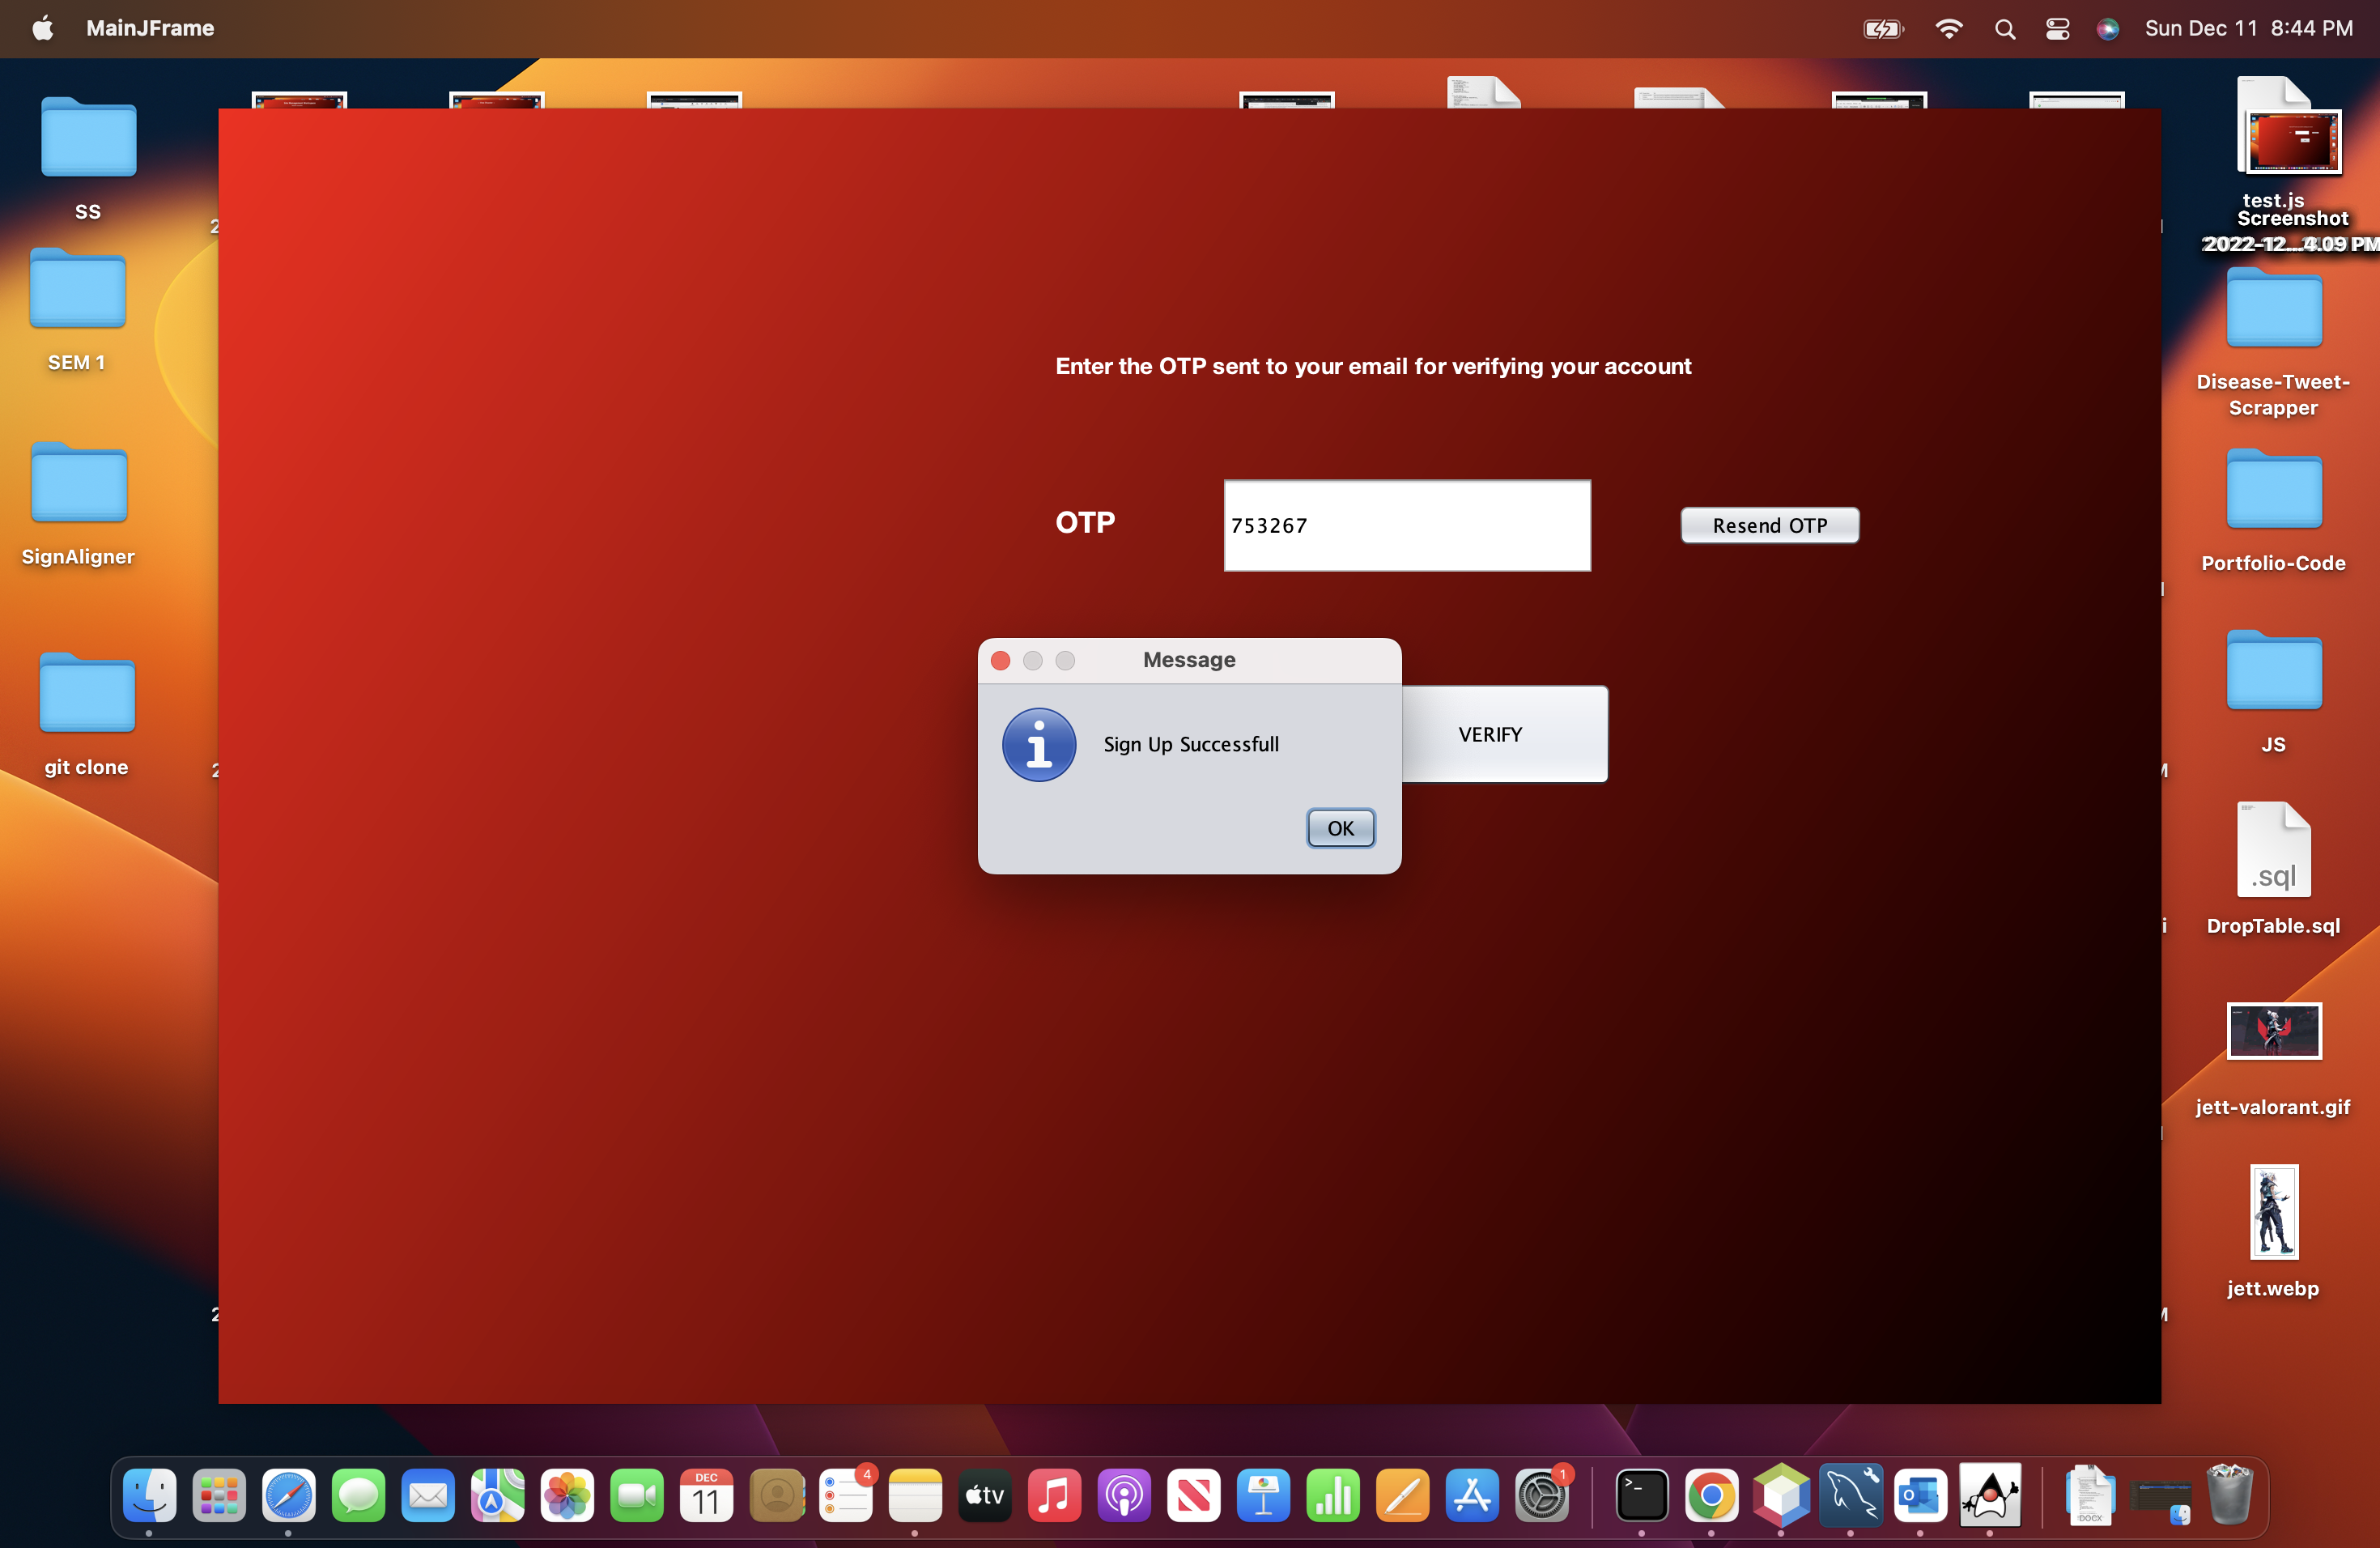Open MySQL Workbench dolphin icon in dock
The height and width of the screenshot is (1548, 2380).
tap(1850, 1496)
